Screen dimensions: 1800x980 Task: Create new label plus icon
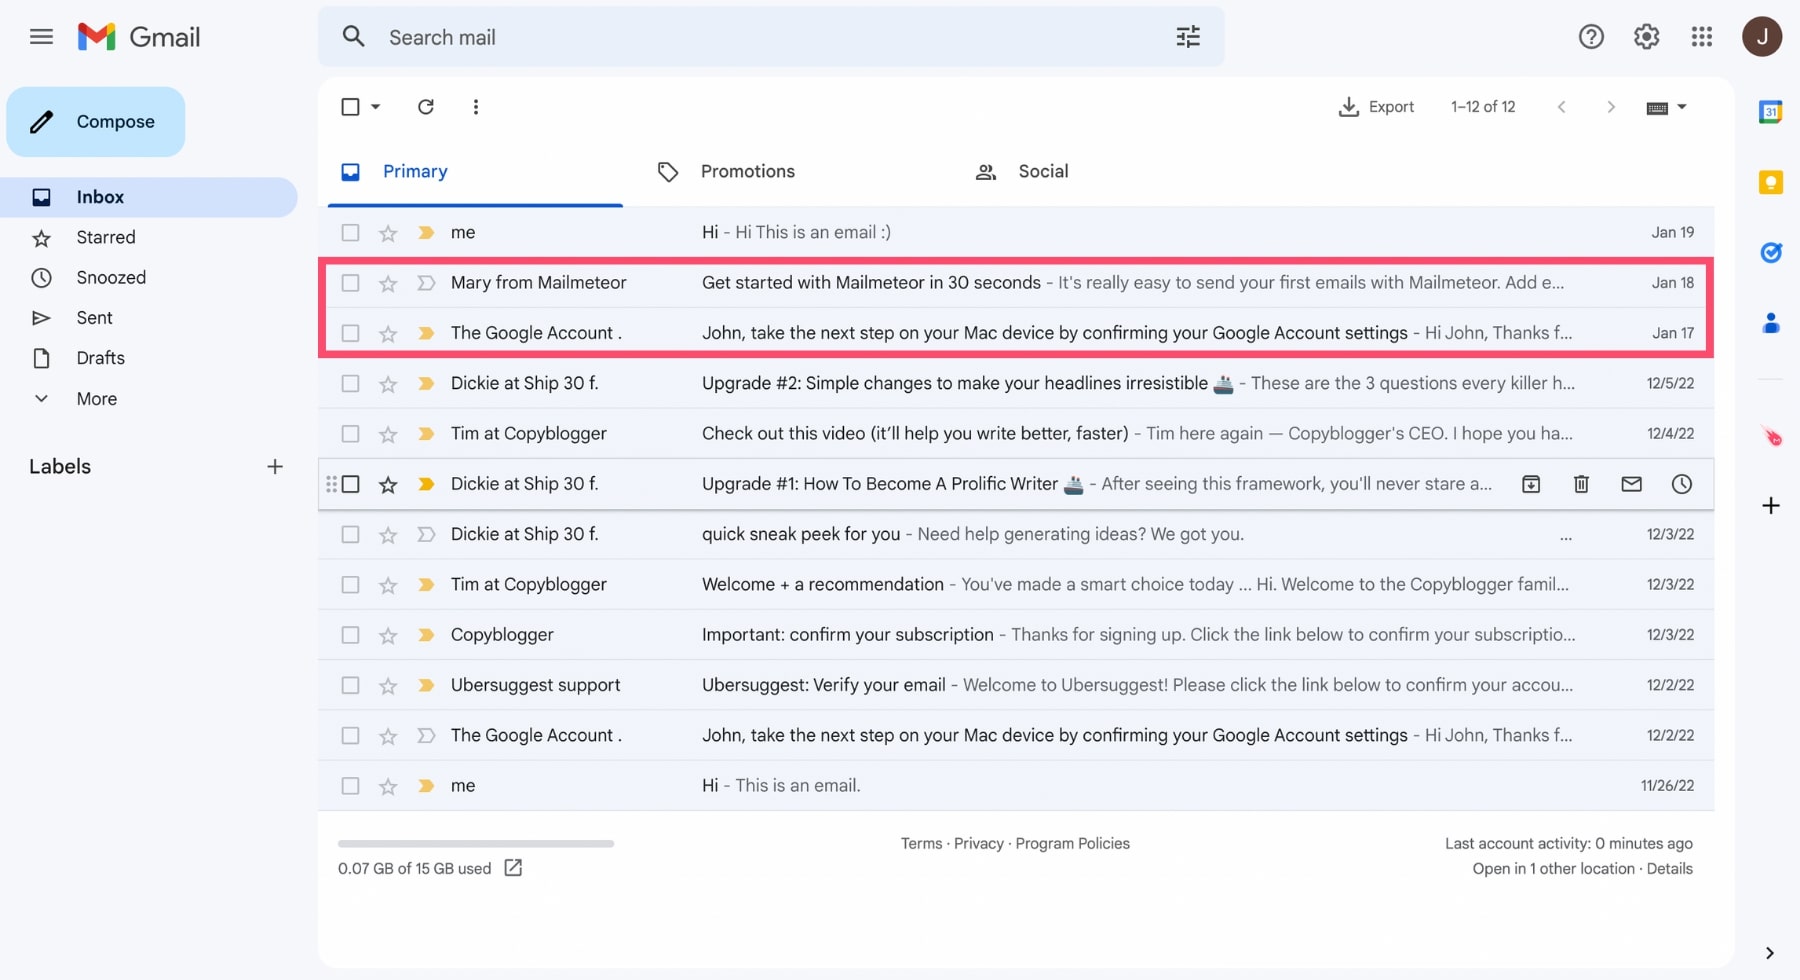[275, 466]
